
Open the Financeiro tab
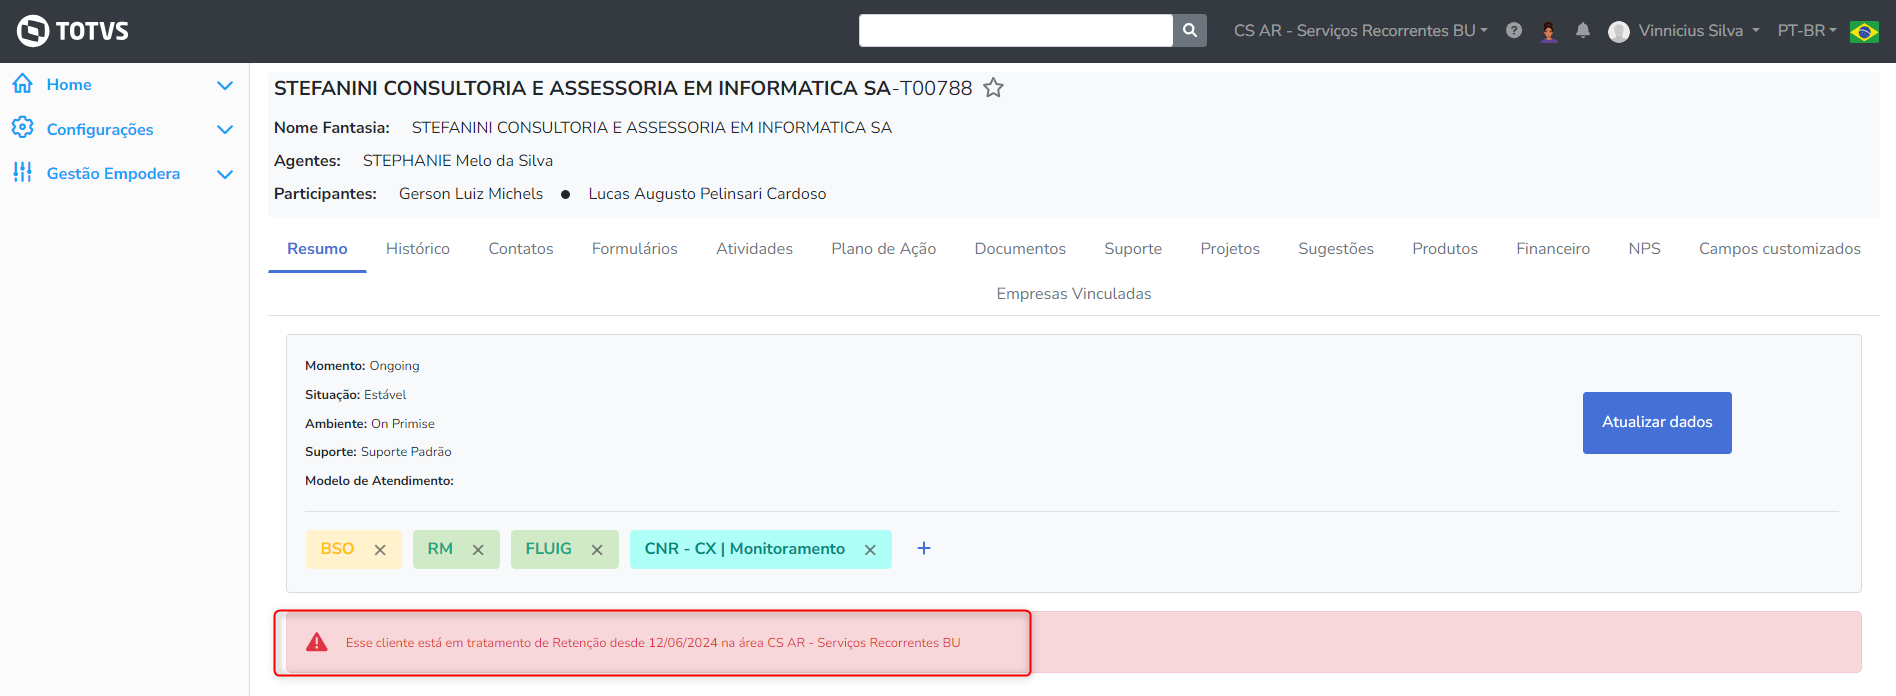click(1553, 249)
